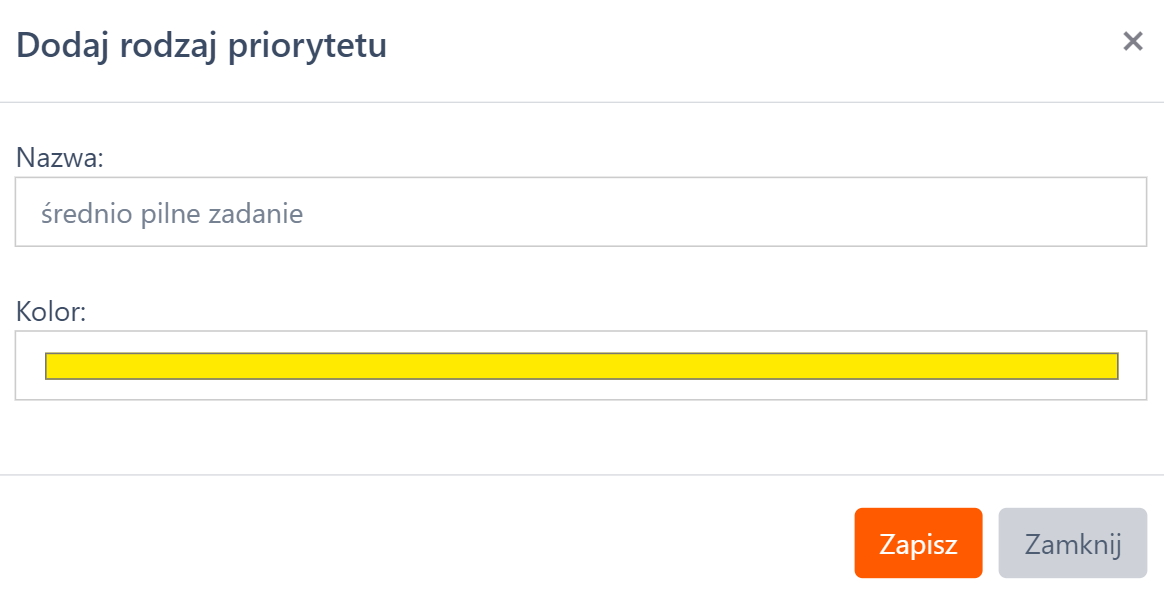Click the gray Zamknij button

[1072, 544]
